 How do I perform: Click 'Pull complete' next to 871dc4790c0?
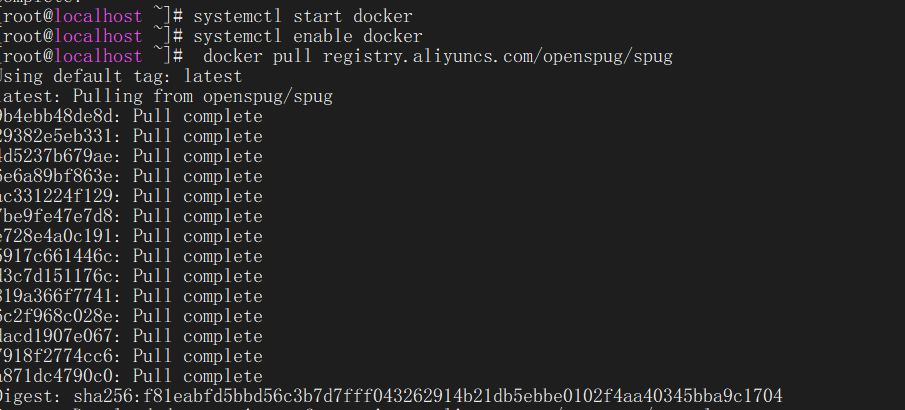[198, 376]
